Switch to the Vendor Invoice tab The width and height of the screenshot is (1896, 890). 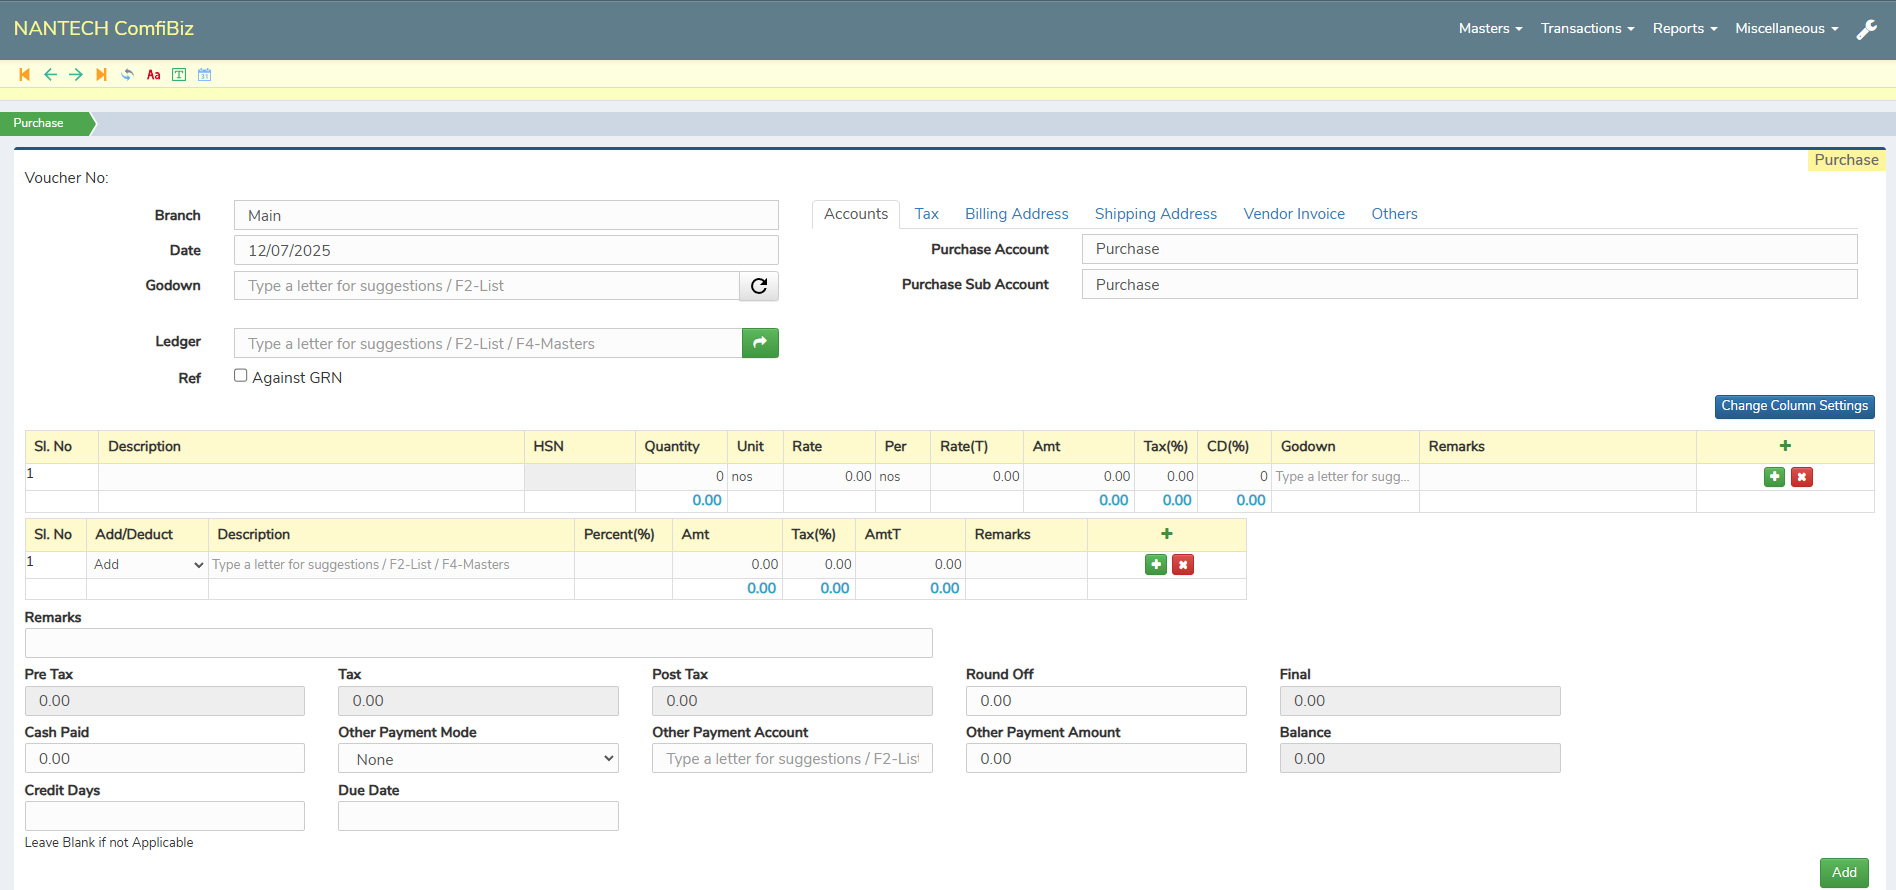(x=1293, y=214)
